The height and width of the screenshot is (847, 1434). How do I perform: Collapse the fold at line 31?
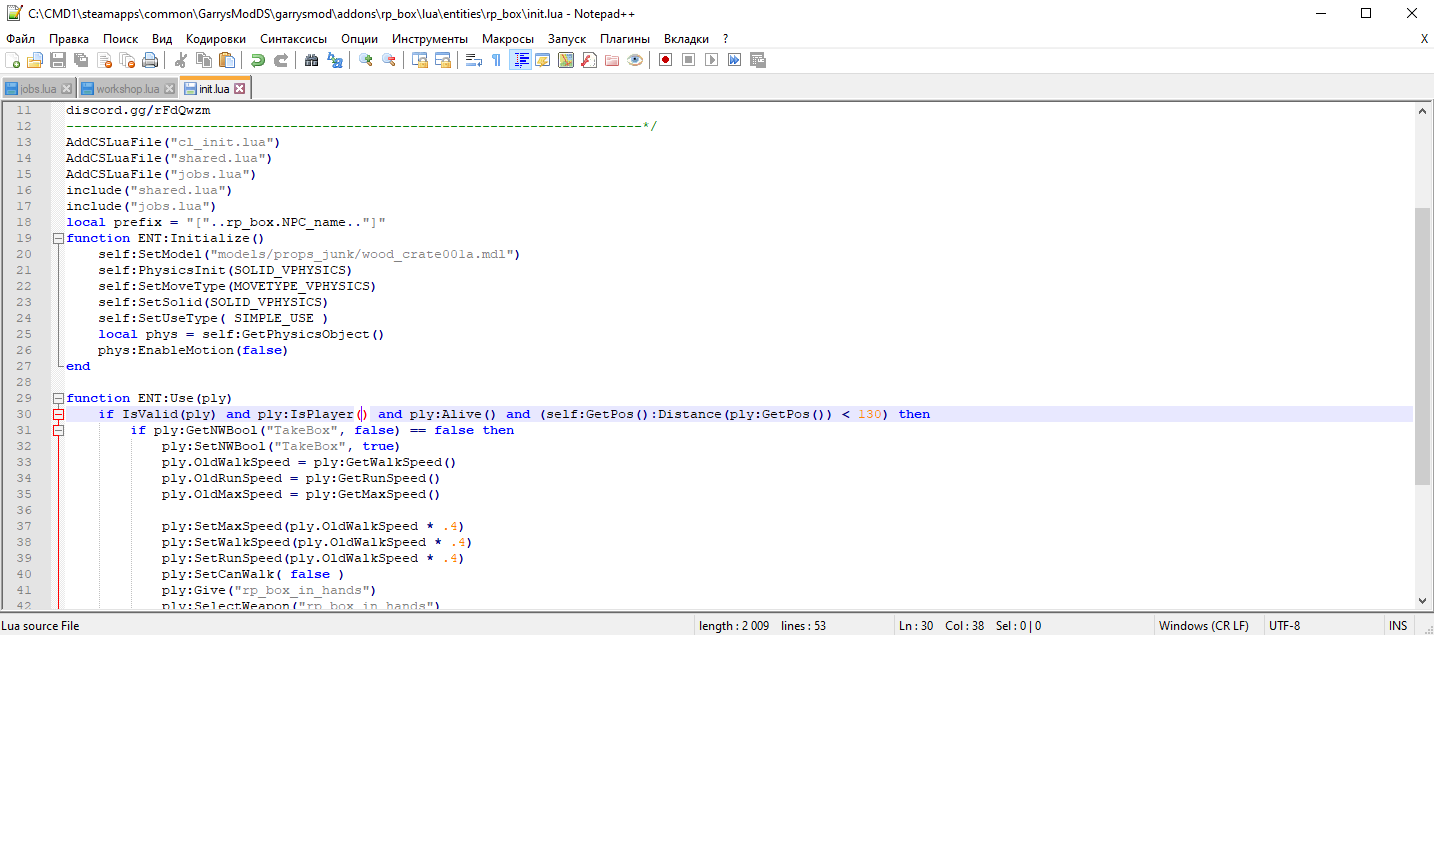[58, 430]
